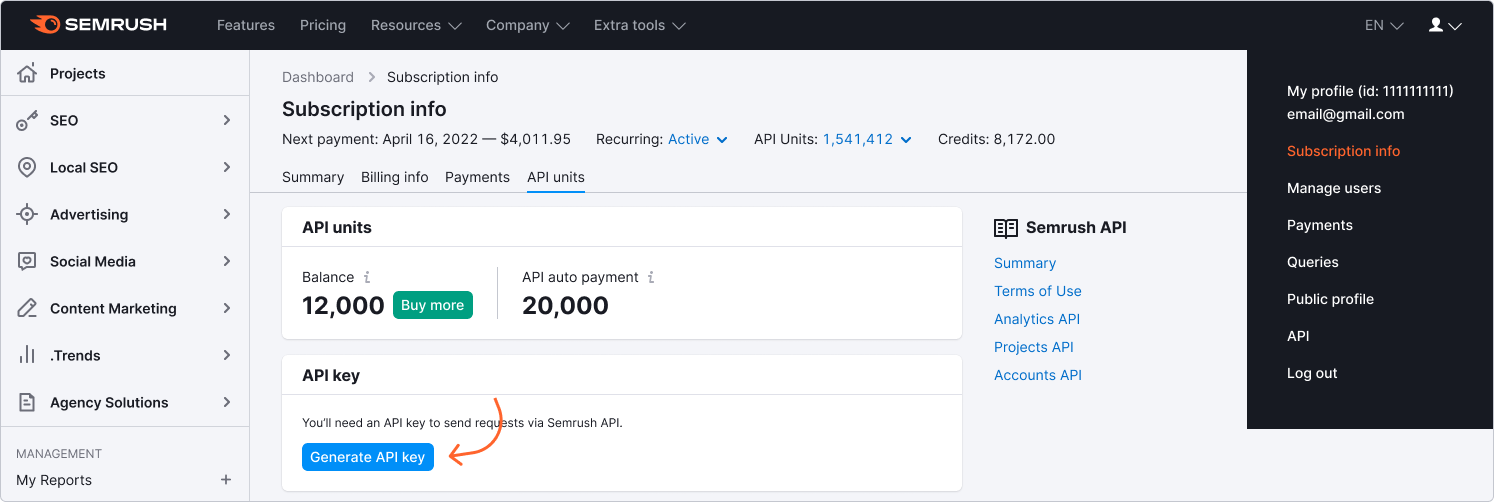1494x502 pixels.
Task: Click the Semrush logo
Action: pyautogui.click(x=98, y=25)
